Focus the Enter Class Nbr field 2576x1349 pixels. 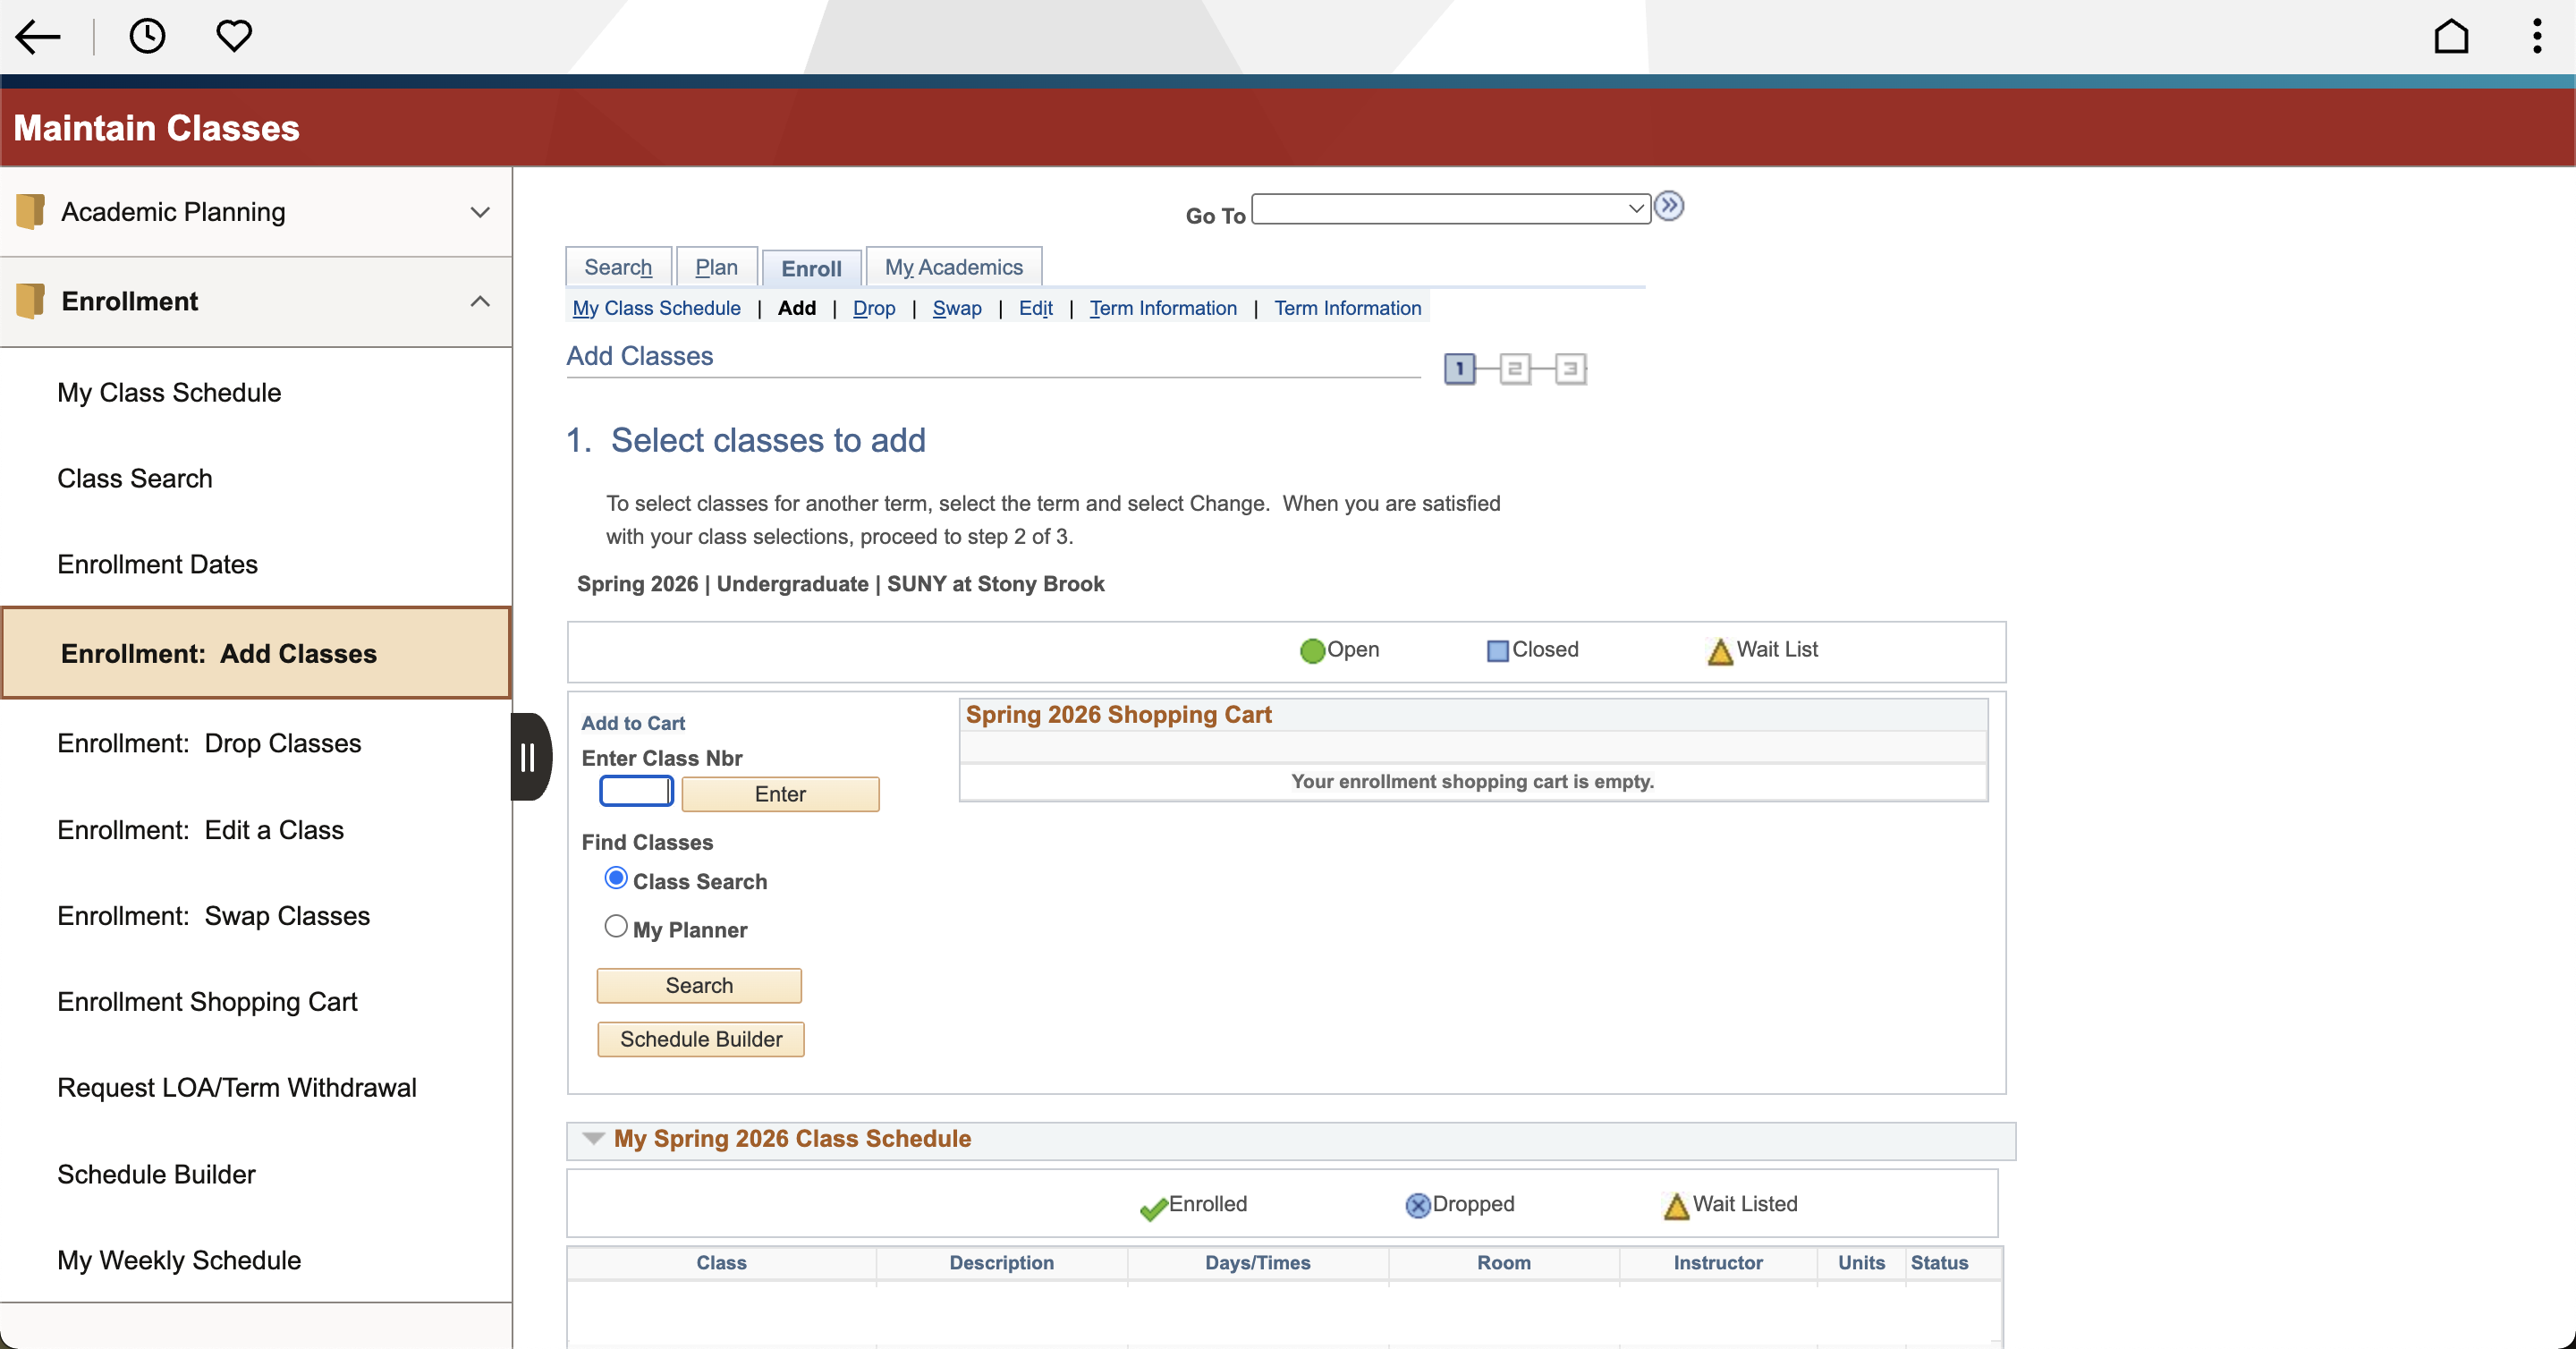[x=636, y=791]
